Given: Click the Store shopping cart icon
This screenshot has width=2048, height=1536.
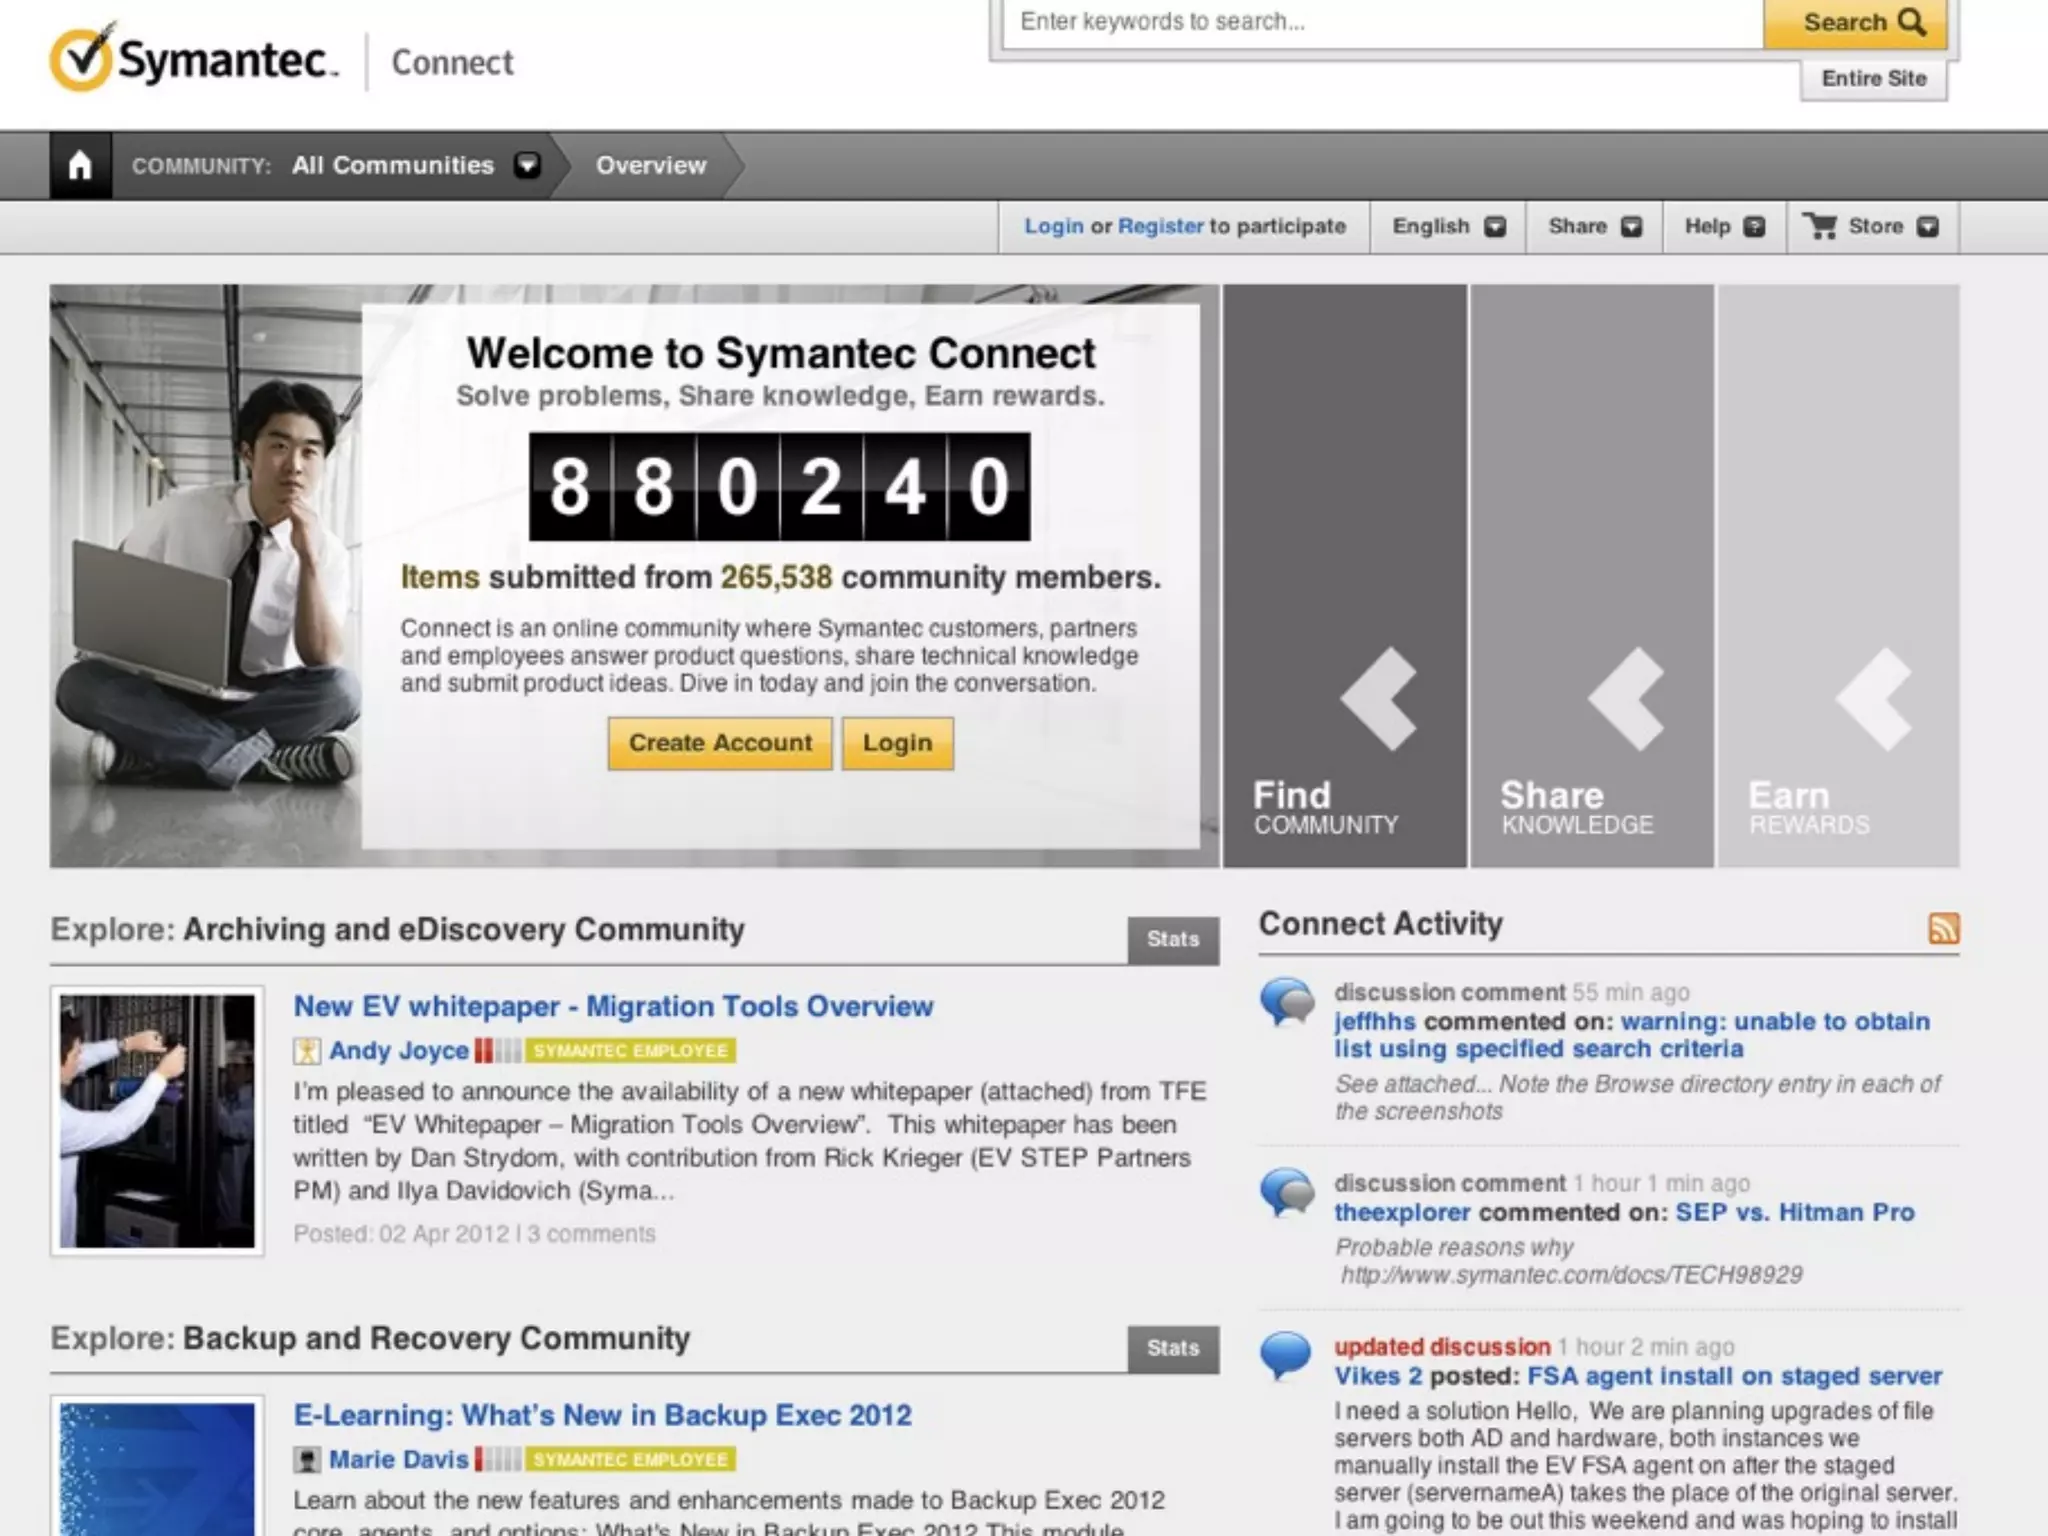Looking at the screenshot, I should coord(1819,226).
